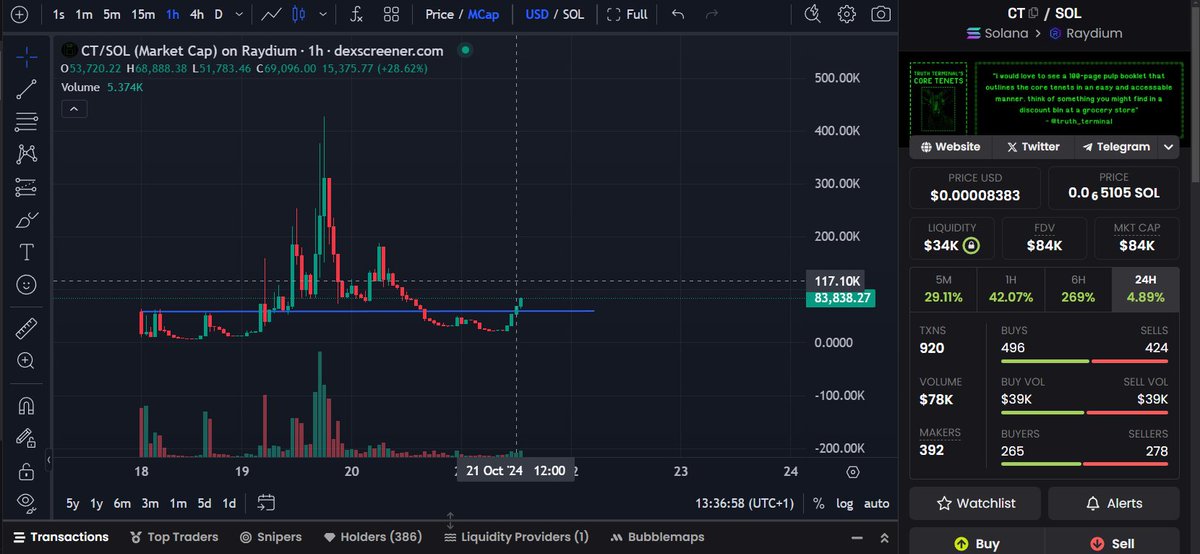The image size is (1200, 554).
Task: Open the Top Traders tab
Action: [174, 537]
